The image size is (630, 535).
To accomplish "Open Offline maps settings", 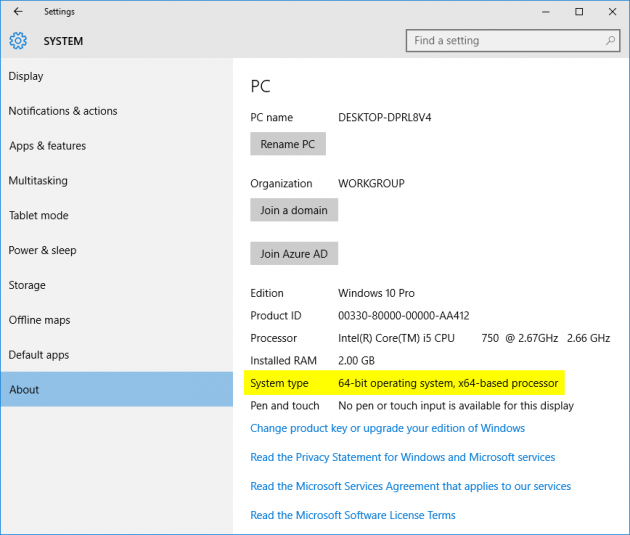I will coord(117,320).
